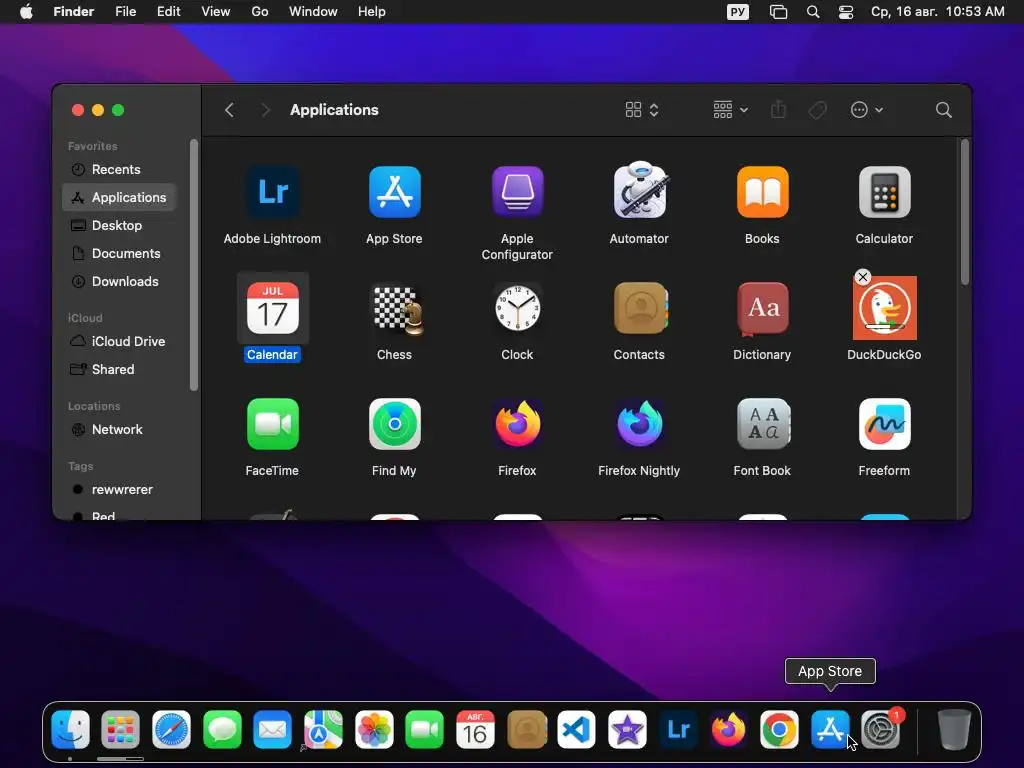Viewport: 1024px width, 768px height.
Task: Click the Stage Manager menu bar icon
Action: pyautogui.click(x=778, y=12)
